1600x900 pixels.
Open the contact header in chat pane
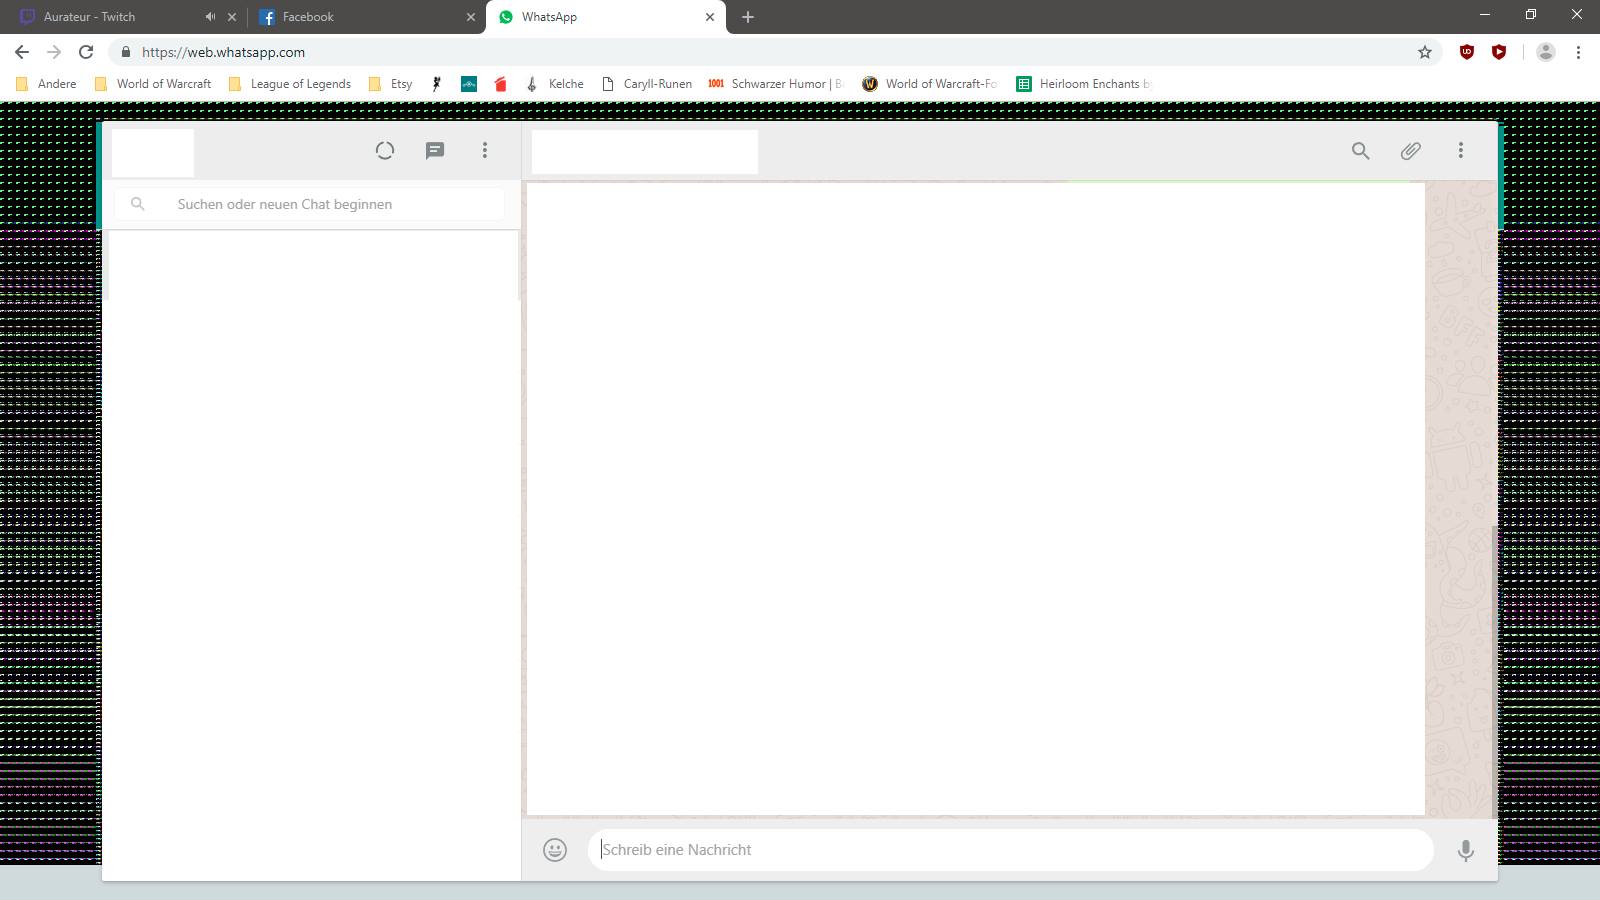[645, 152]
